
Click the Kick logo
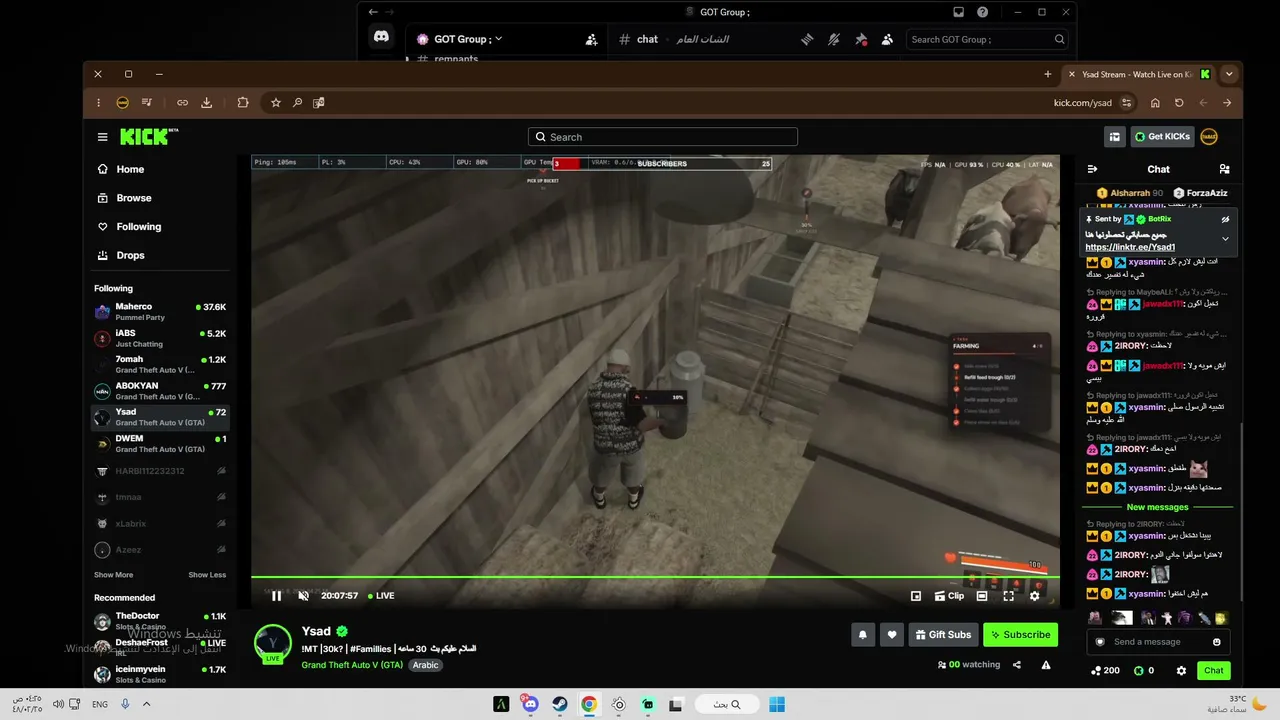click(x=149, y=137)
